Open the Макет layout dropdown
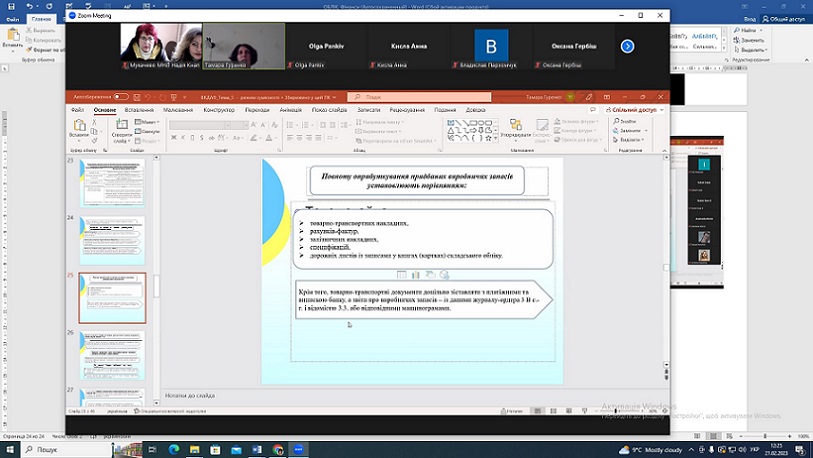 147,122
